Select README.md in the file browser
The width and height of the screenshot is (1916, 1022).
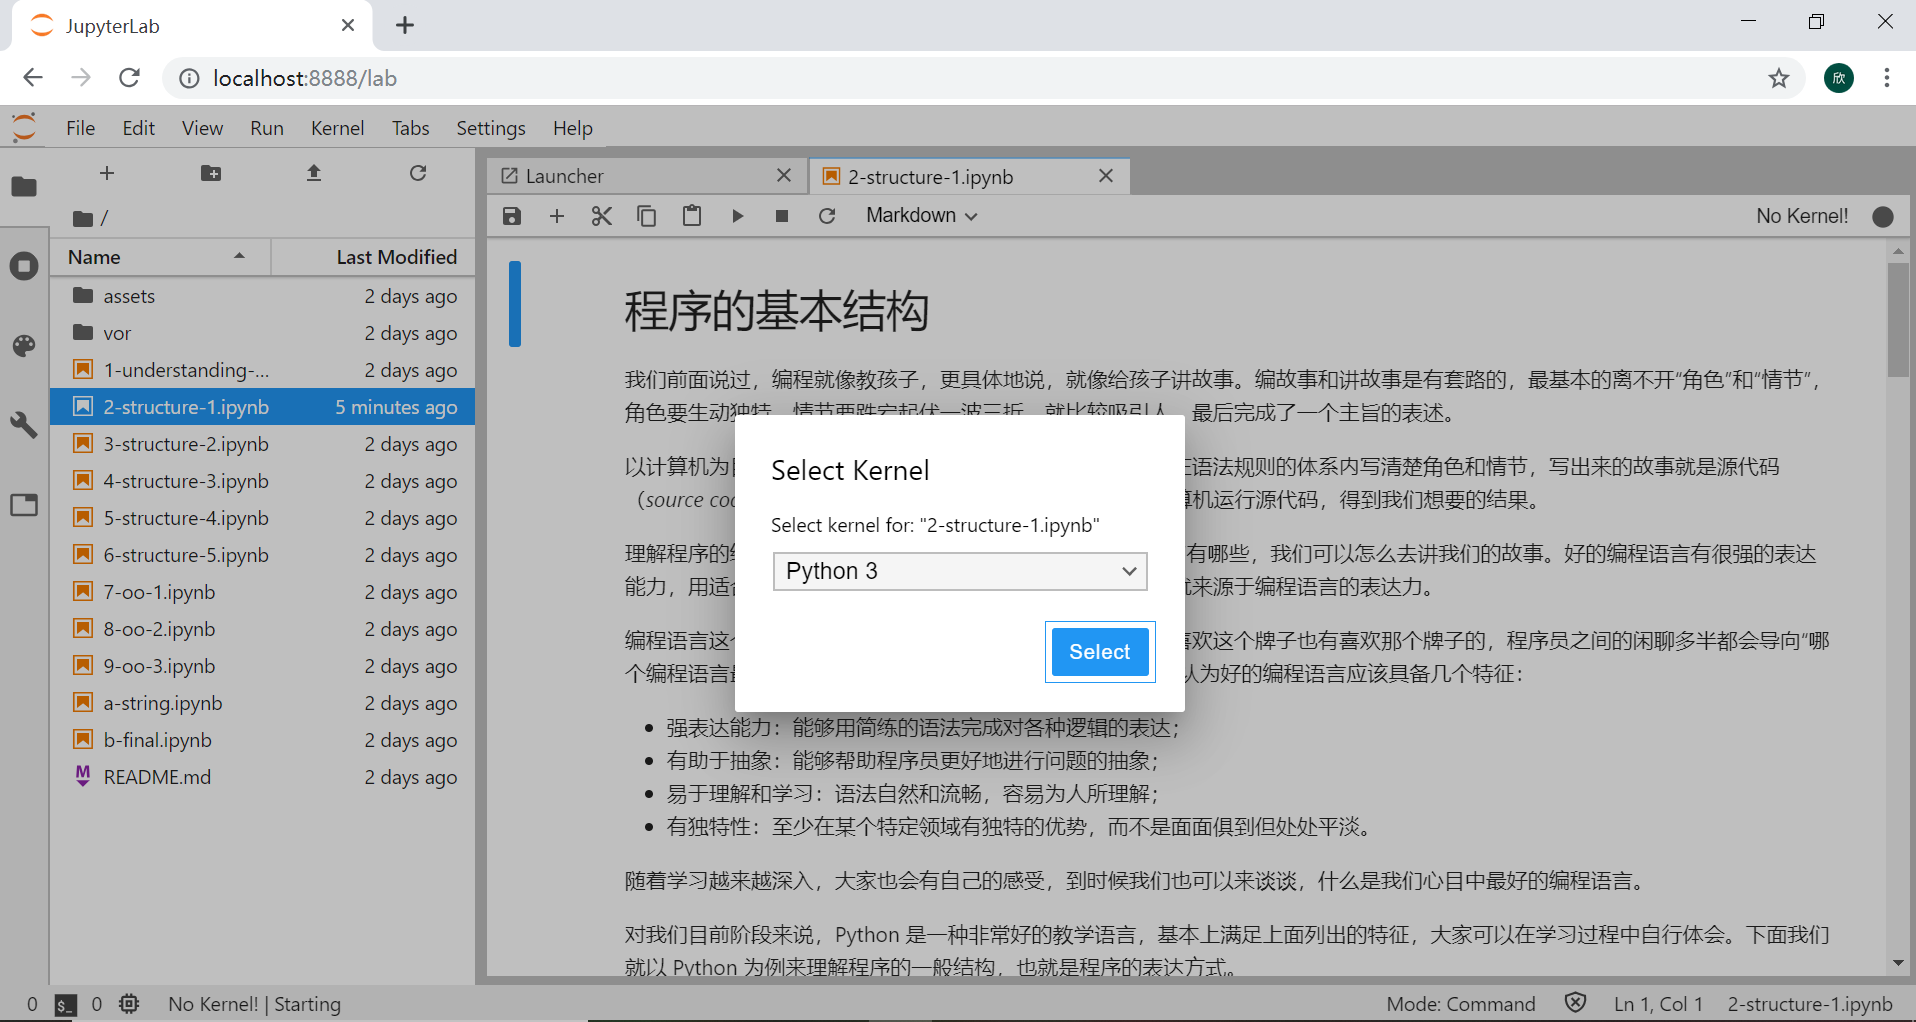(157, 776)
